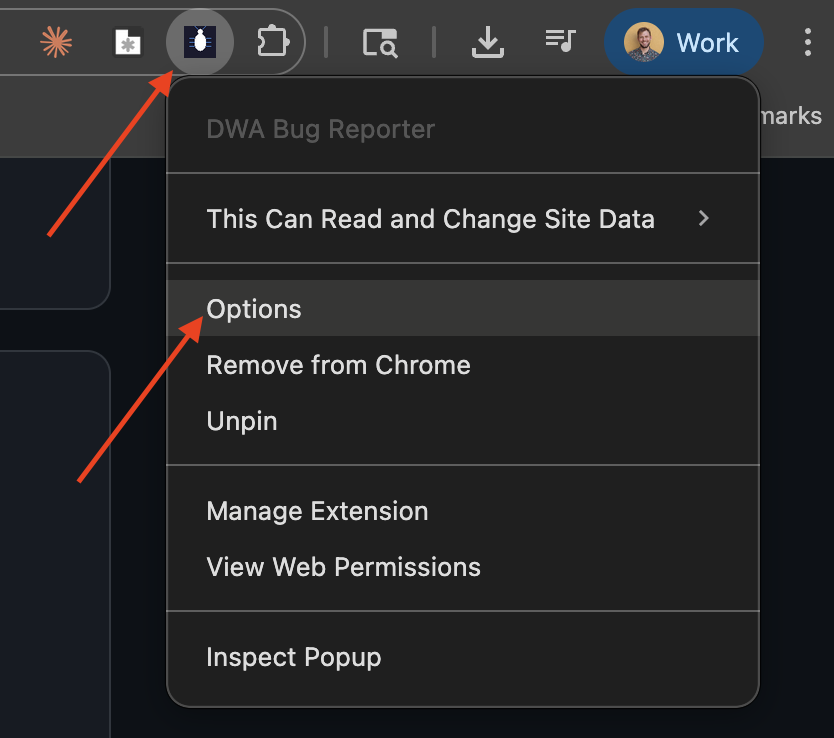The image size is (834, 738).
Task: Click the orange Claude asterisk extension icon
Action: (55, 41)
